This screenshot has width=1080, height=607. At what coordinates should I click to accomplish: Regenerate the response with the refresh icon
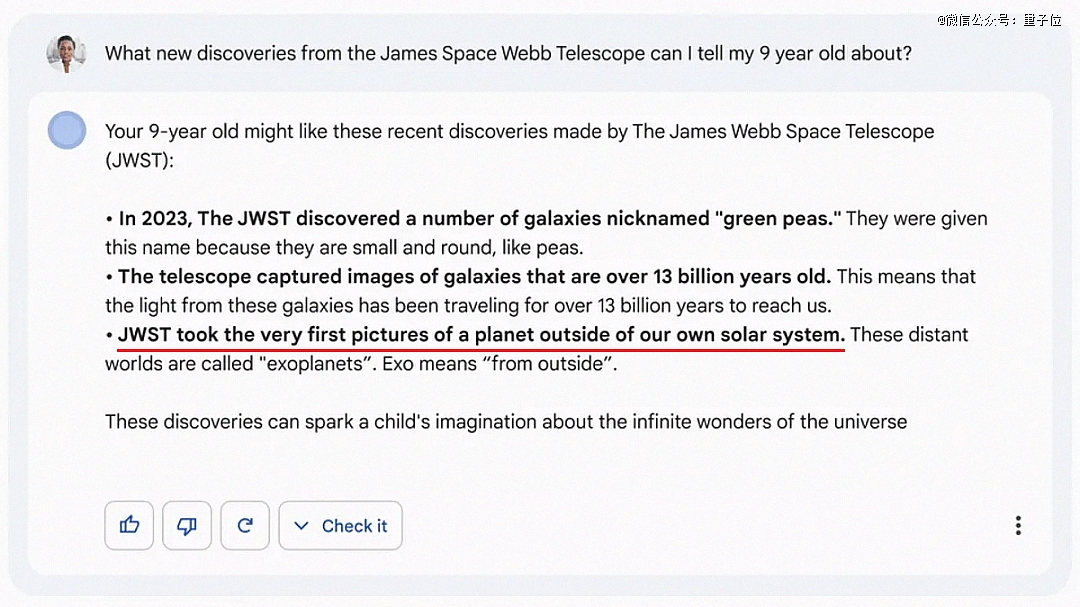click(x=245, y=526)
